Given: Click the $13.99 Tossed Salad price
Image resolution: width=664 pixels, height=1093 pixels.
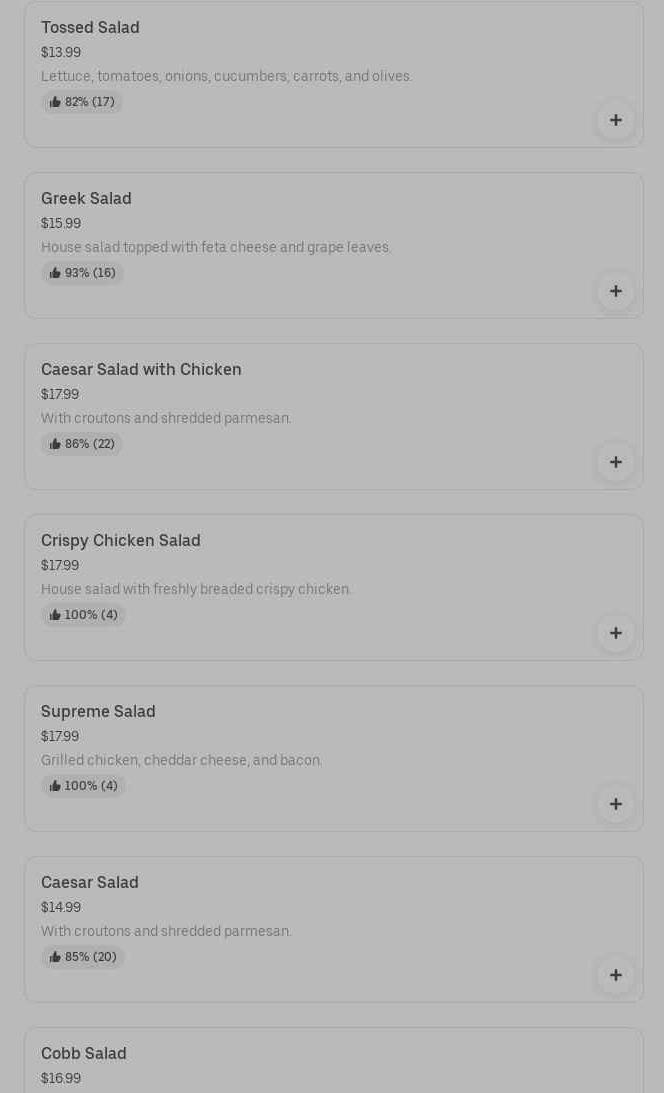Looking at the screenshot, I should [x=61, y=53].
